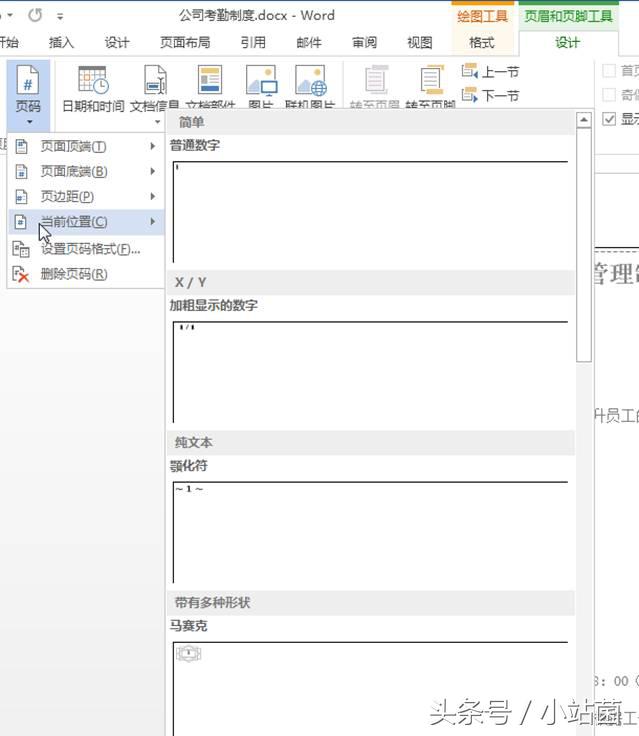The image size is (639, 736).
Task: Click the 设置页码格式 icon
Action: click(21, 249)
